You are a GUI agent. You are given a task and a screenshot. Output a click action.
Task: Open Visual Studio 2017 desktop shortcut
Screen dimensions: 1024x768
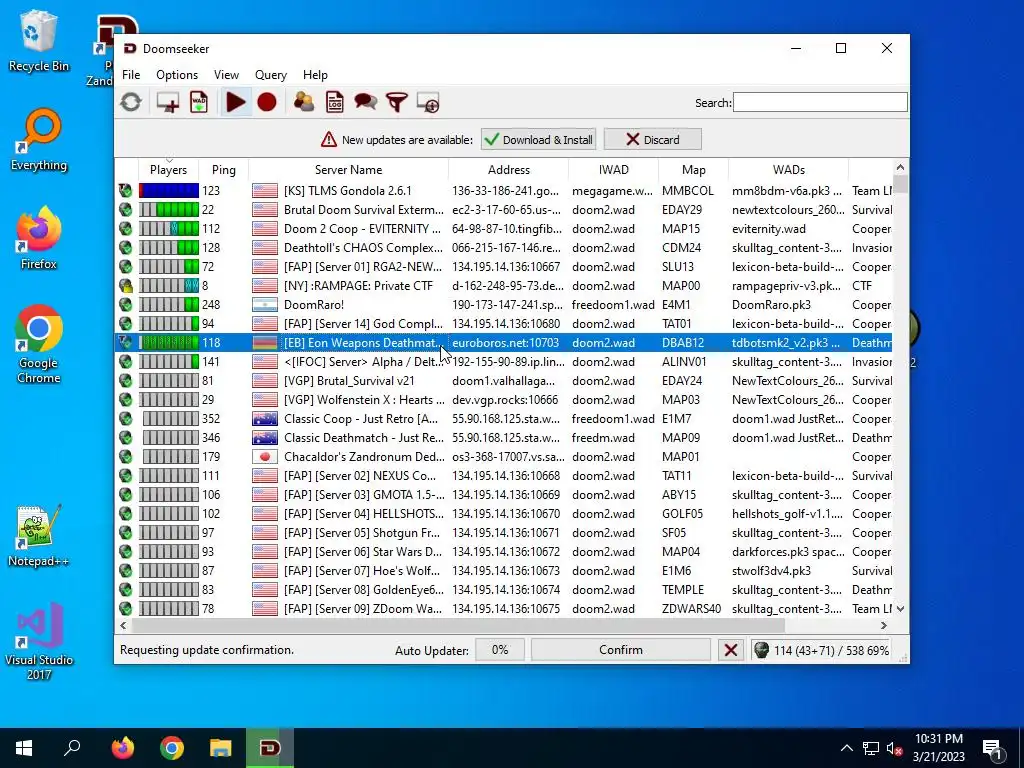pyautogui.click(x=39, y=641)
